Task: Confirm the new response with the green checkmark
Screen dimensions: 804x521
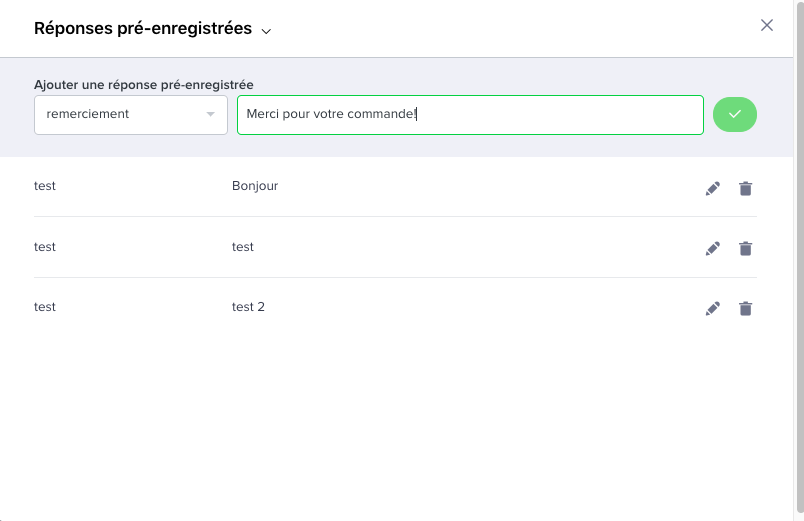Action: click(x=735, y=114)
